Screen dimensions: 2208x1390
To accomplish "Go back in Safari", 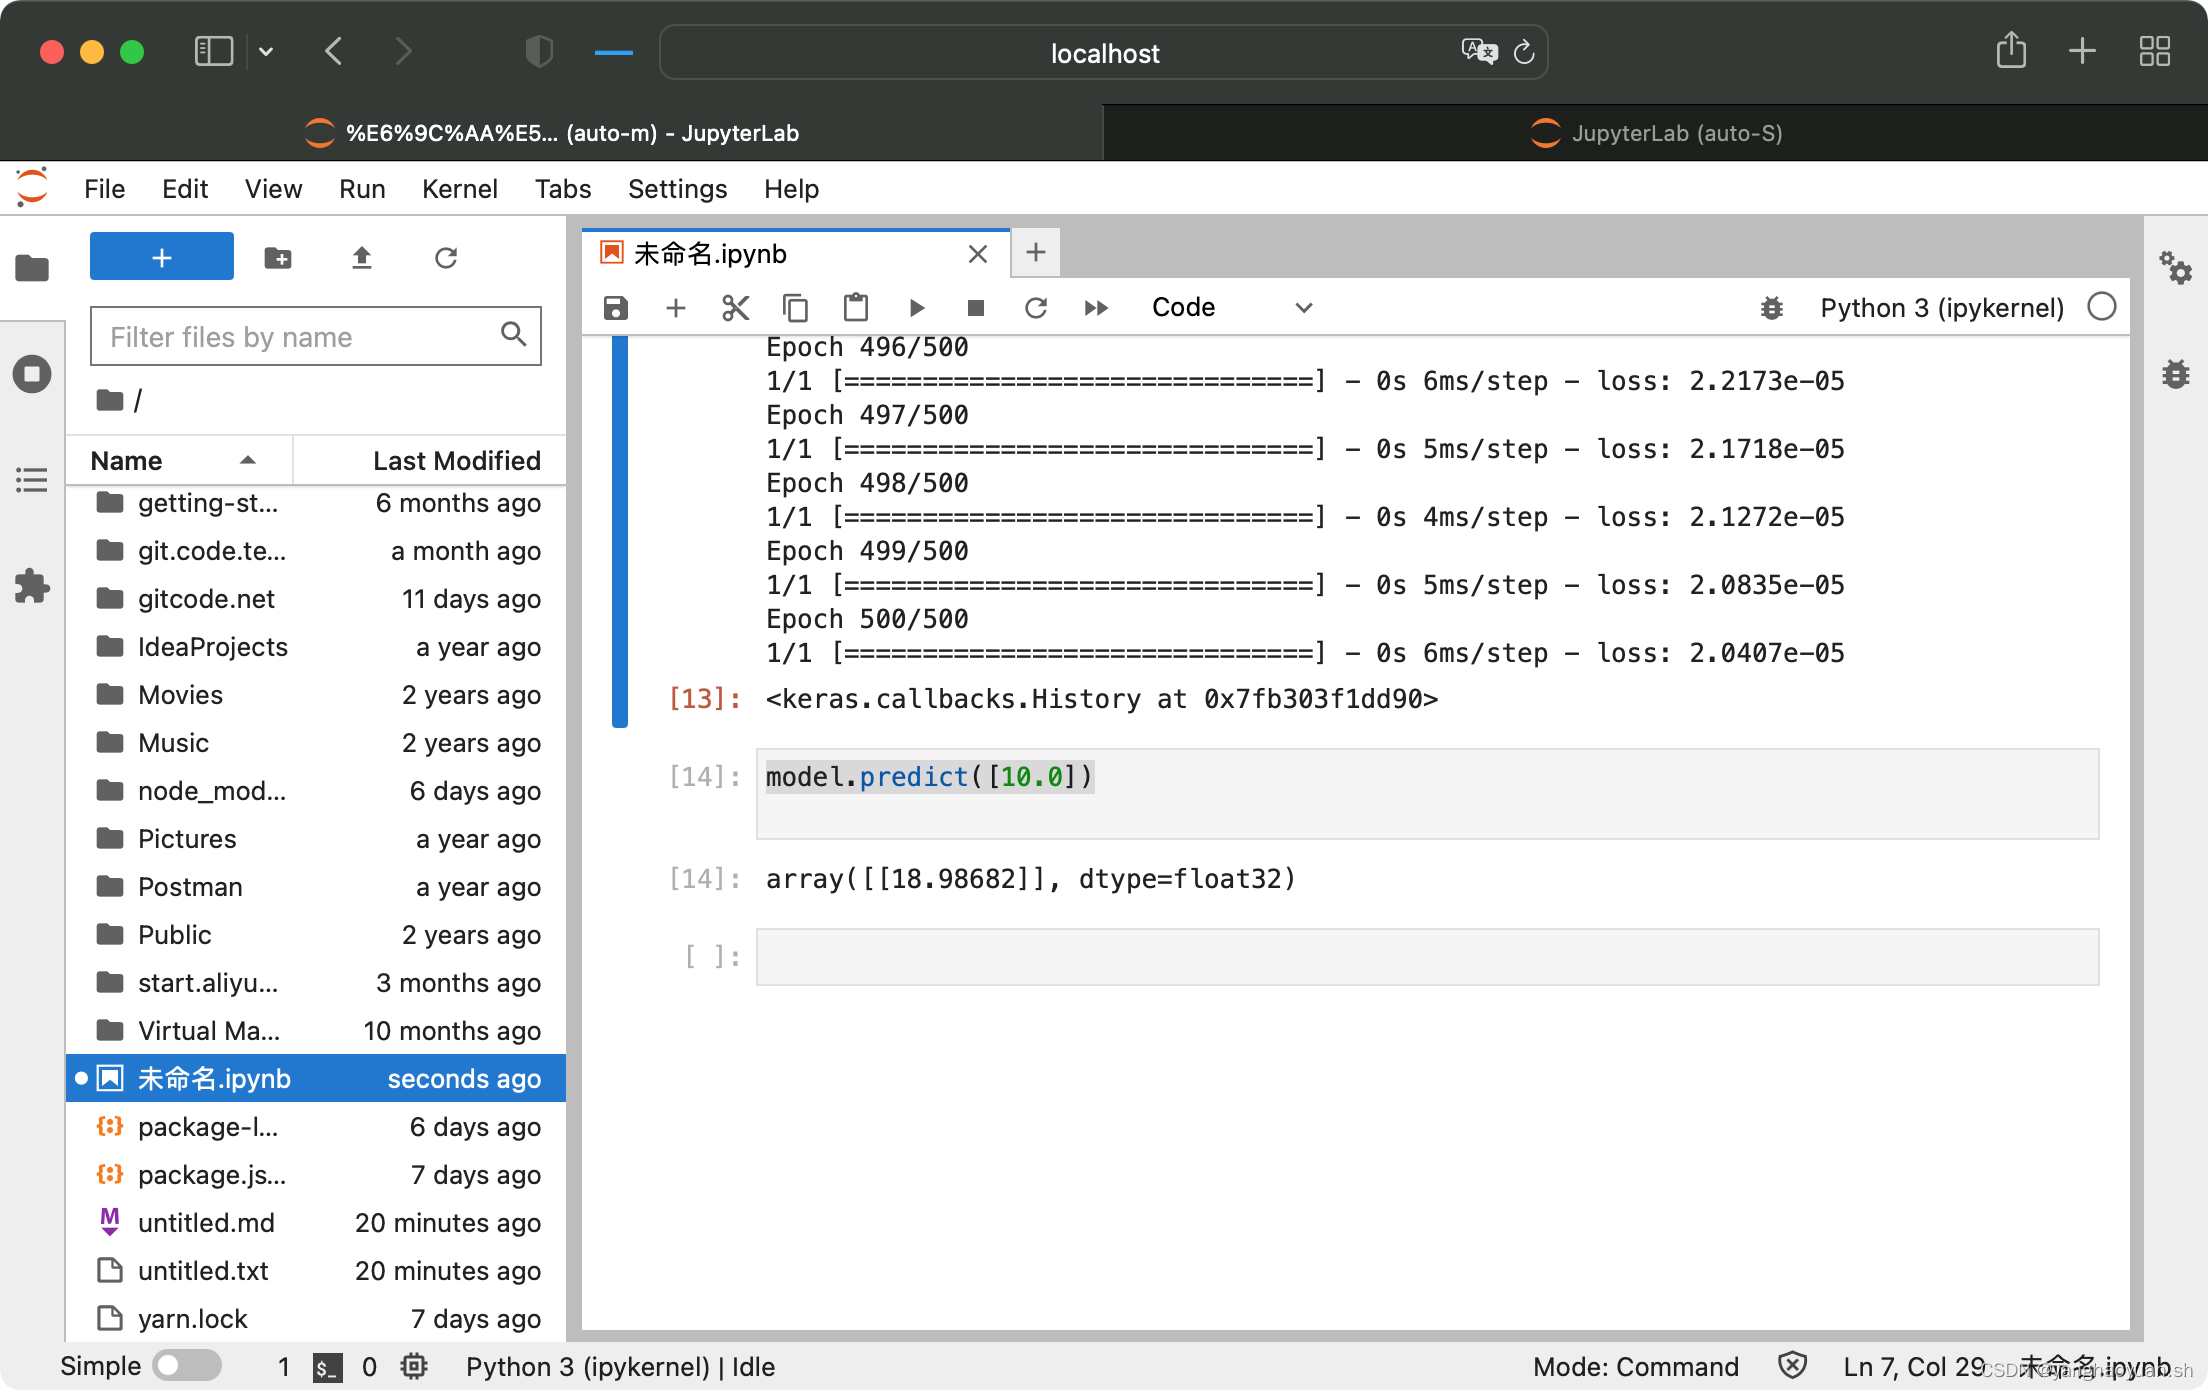I will click(x=334, y=51).
